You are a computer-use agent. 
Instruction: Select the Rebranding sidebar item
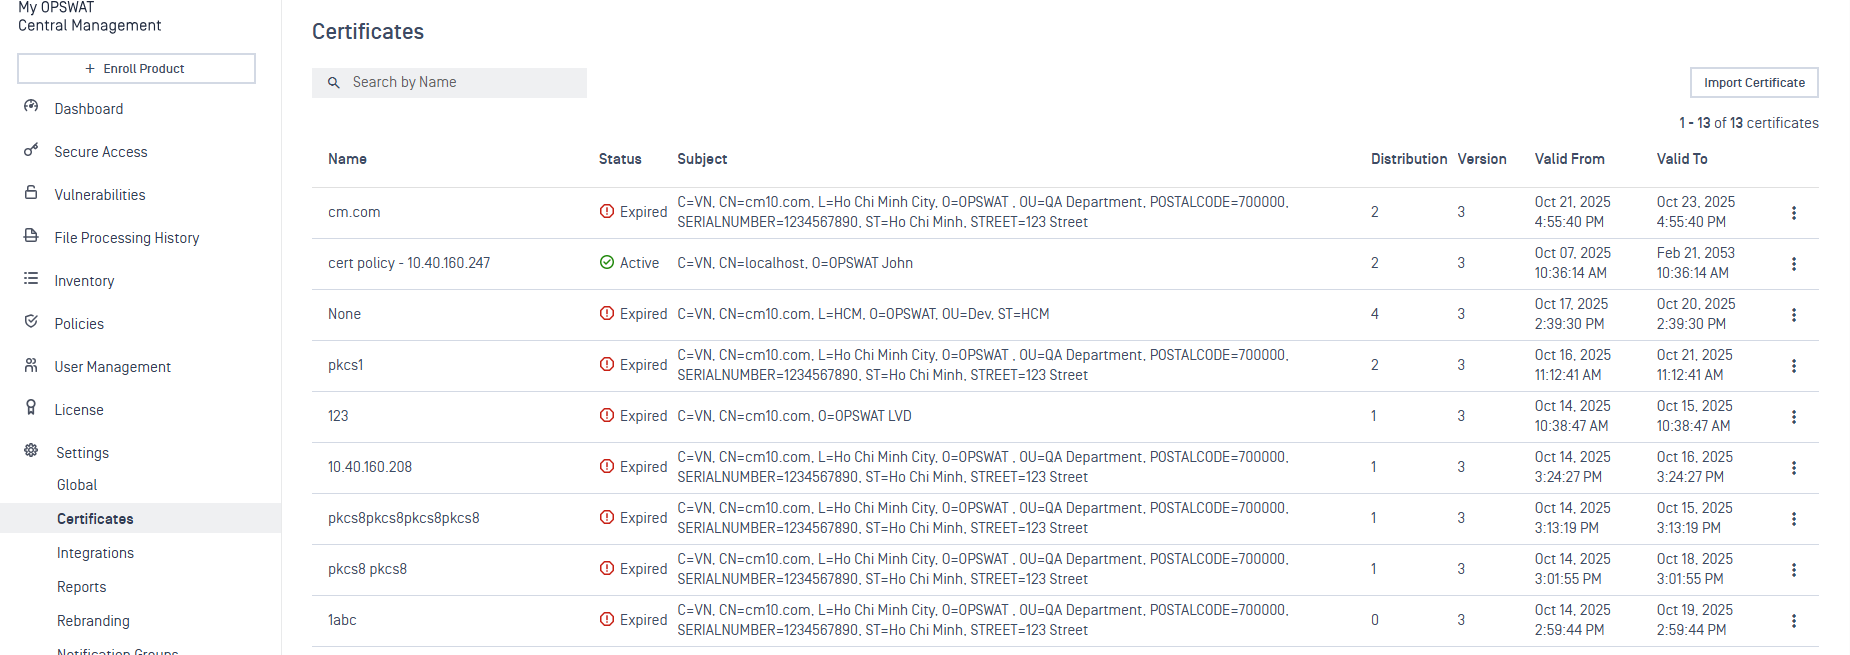click(93, 621)
